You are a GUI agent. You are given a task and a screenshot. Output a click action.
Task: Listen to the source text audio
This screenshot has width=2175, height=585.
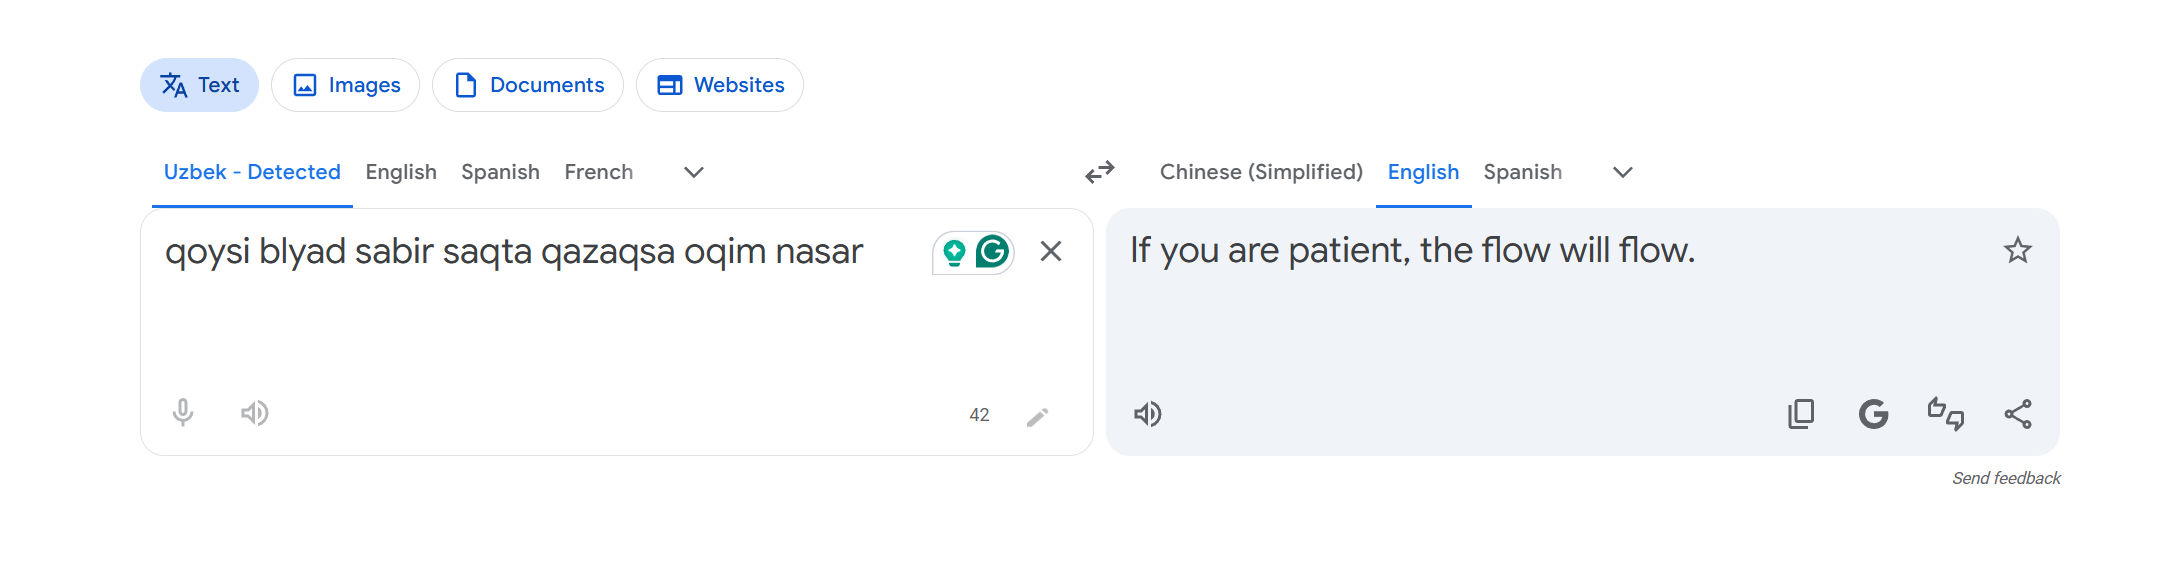coord(255,413)
